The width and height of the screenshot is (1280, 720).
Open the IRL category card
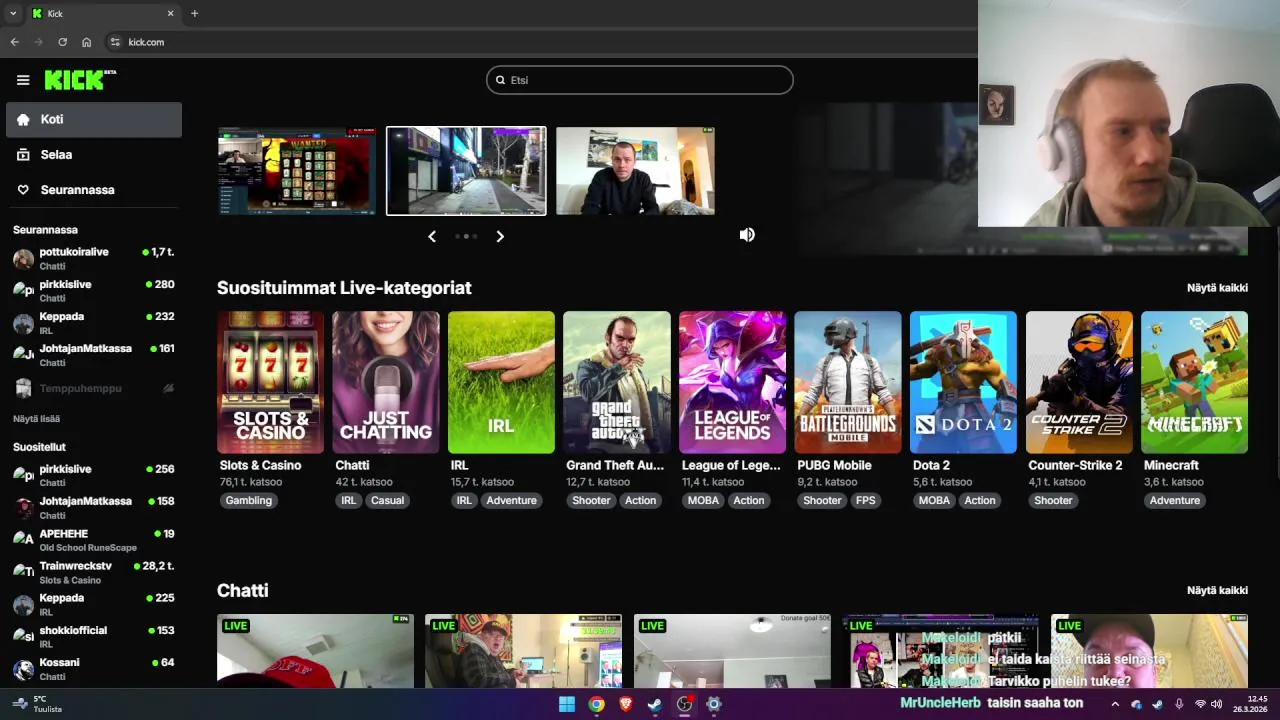pyautogui.click(x=501, y=382)
